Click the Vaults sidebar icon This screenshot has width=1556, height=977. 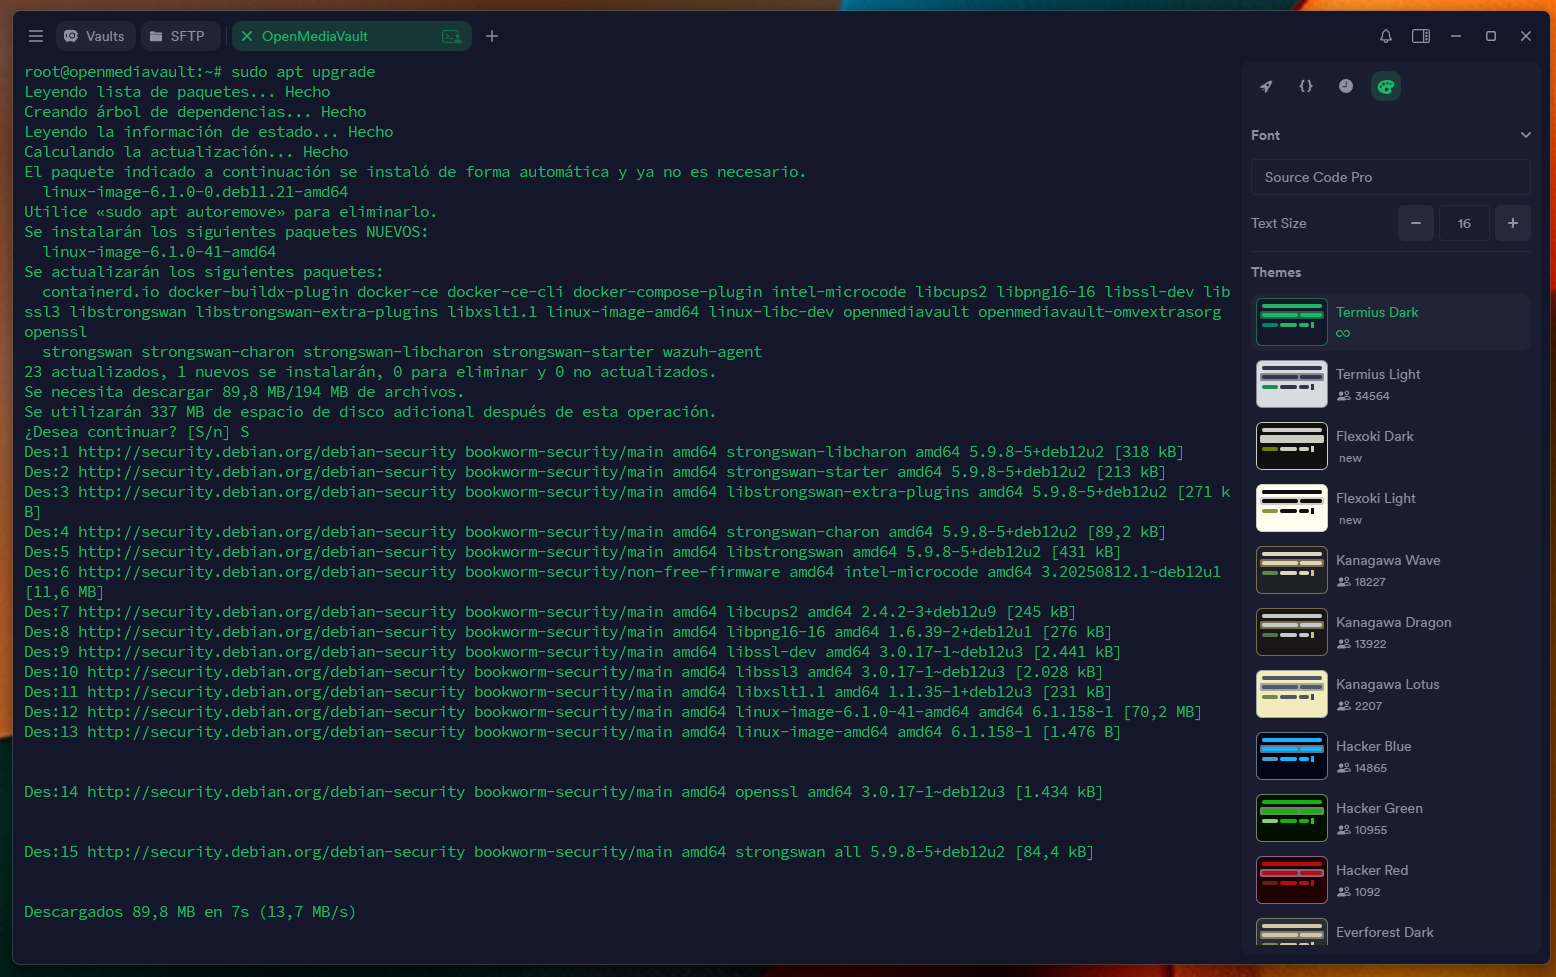coord(95,35)
